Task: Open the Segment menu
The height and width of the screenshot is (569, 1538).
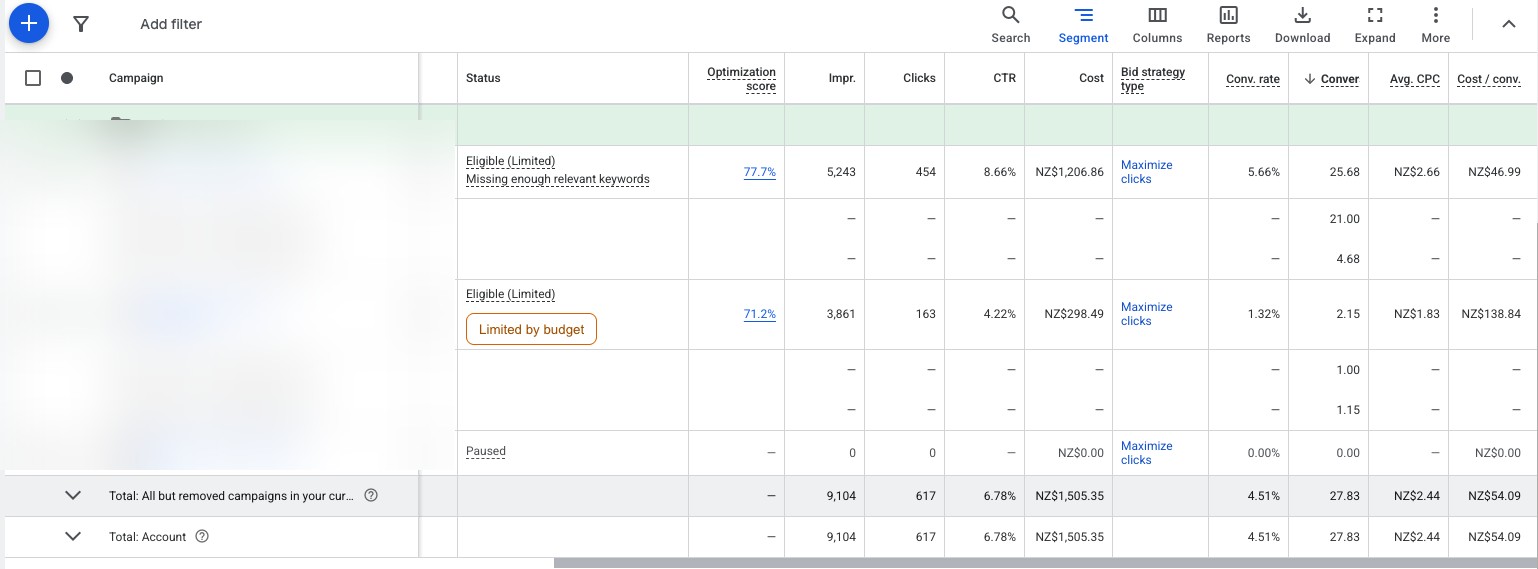Action: tap(1083, 25)
